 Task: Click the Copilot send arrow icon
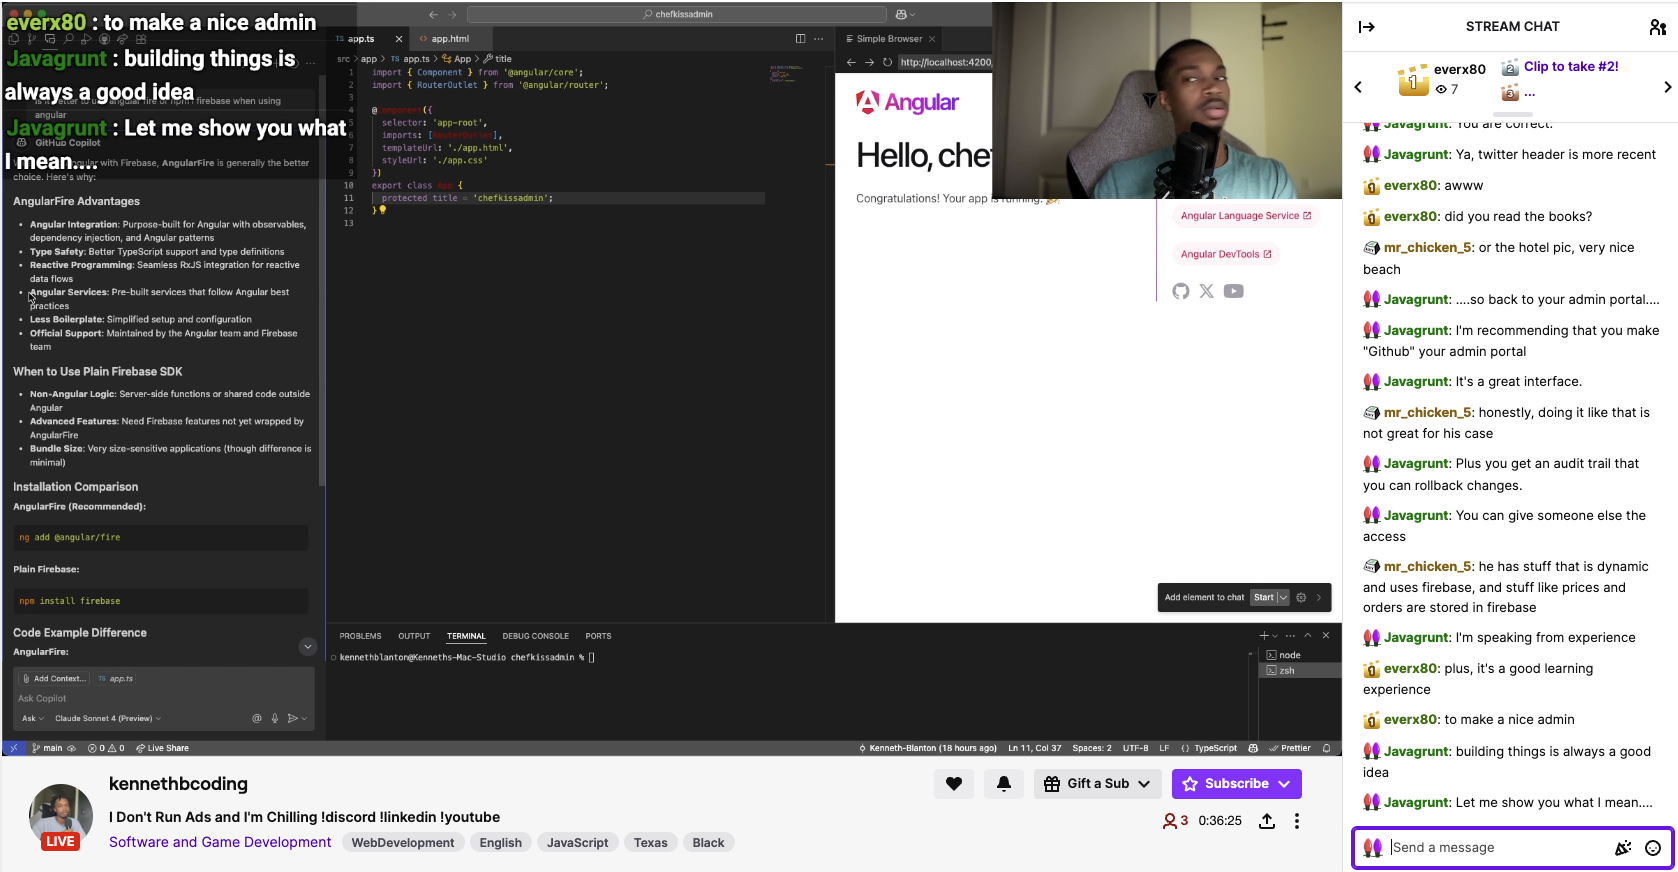pos(292,718)
